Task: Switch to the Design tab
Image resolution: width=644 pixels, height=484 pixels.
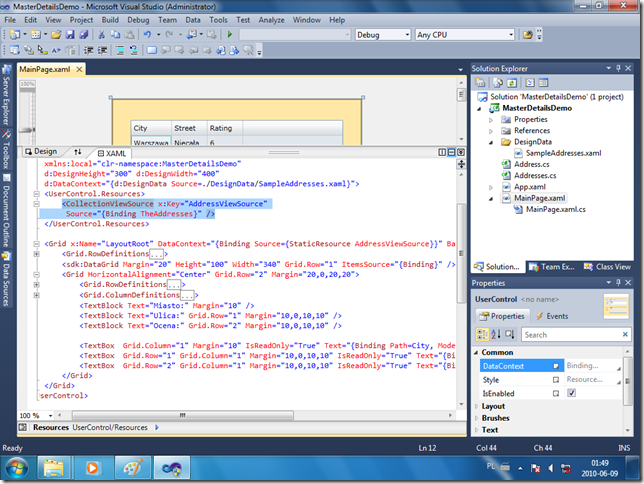Action: pyautogui.click(x=41, y=151)
